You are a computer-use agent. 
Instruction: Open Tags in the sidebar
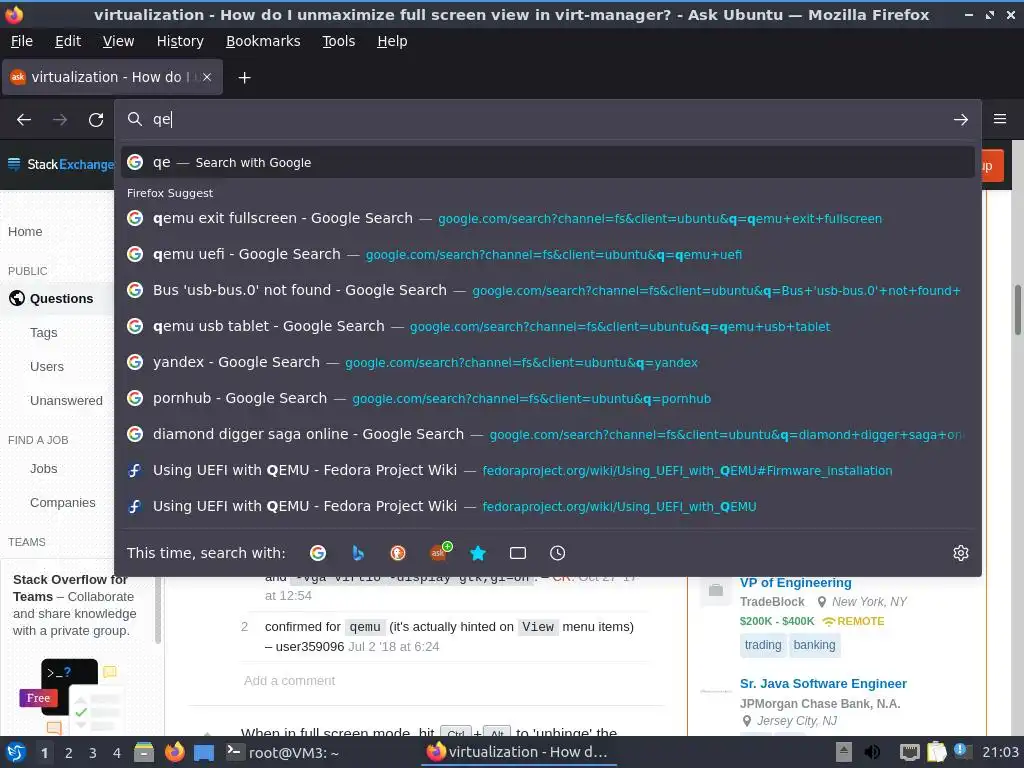(x=44, y=333)
